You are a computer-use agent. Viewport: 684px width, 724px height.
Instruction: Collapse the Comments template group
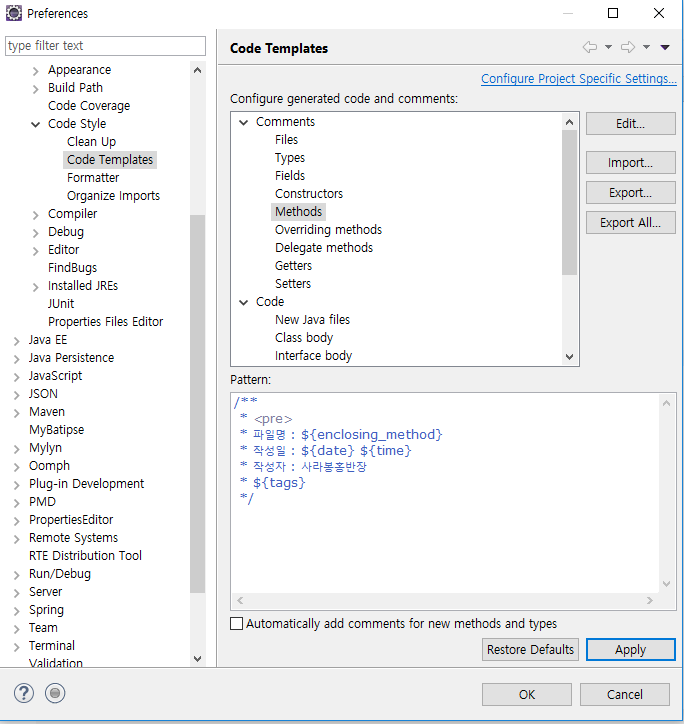click(243, 122)
